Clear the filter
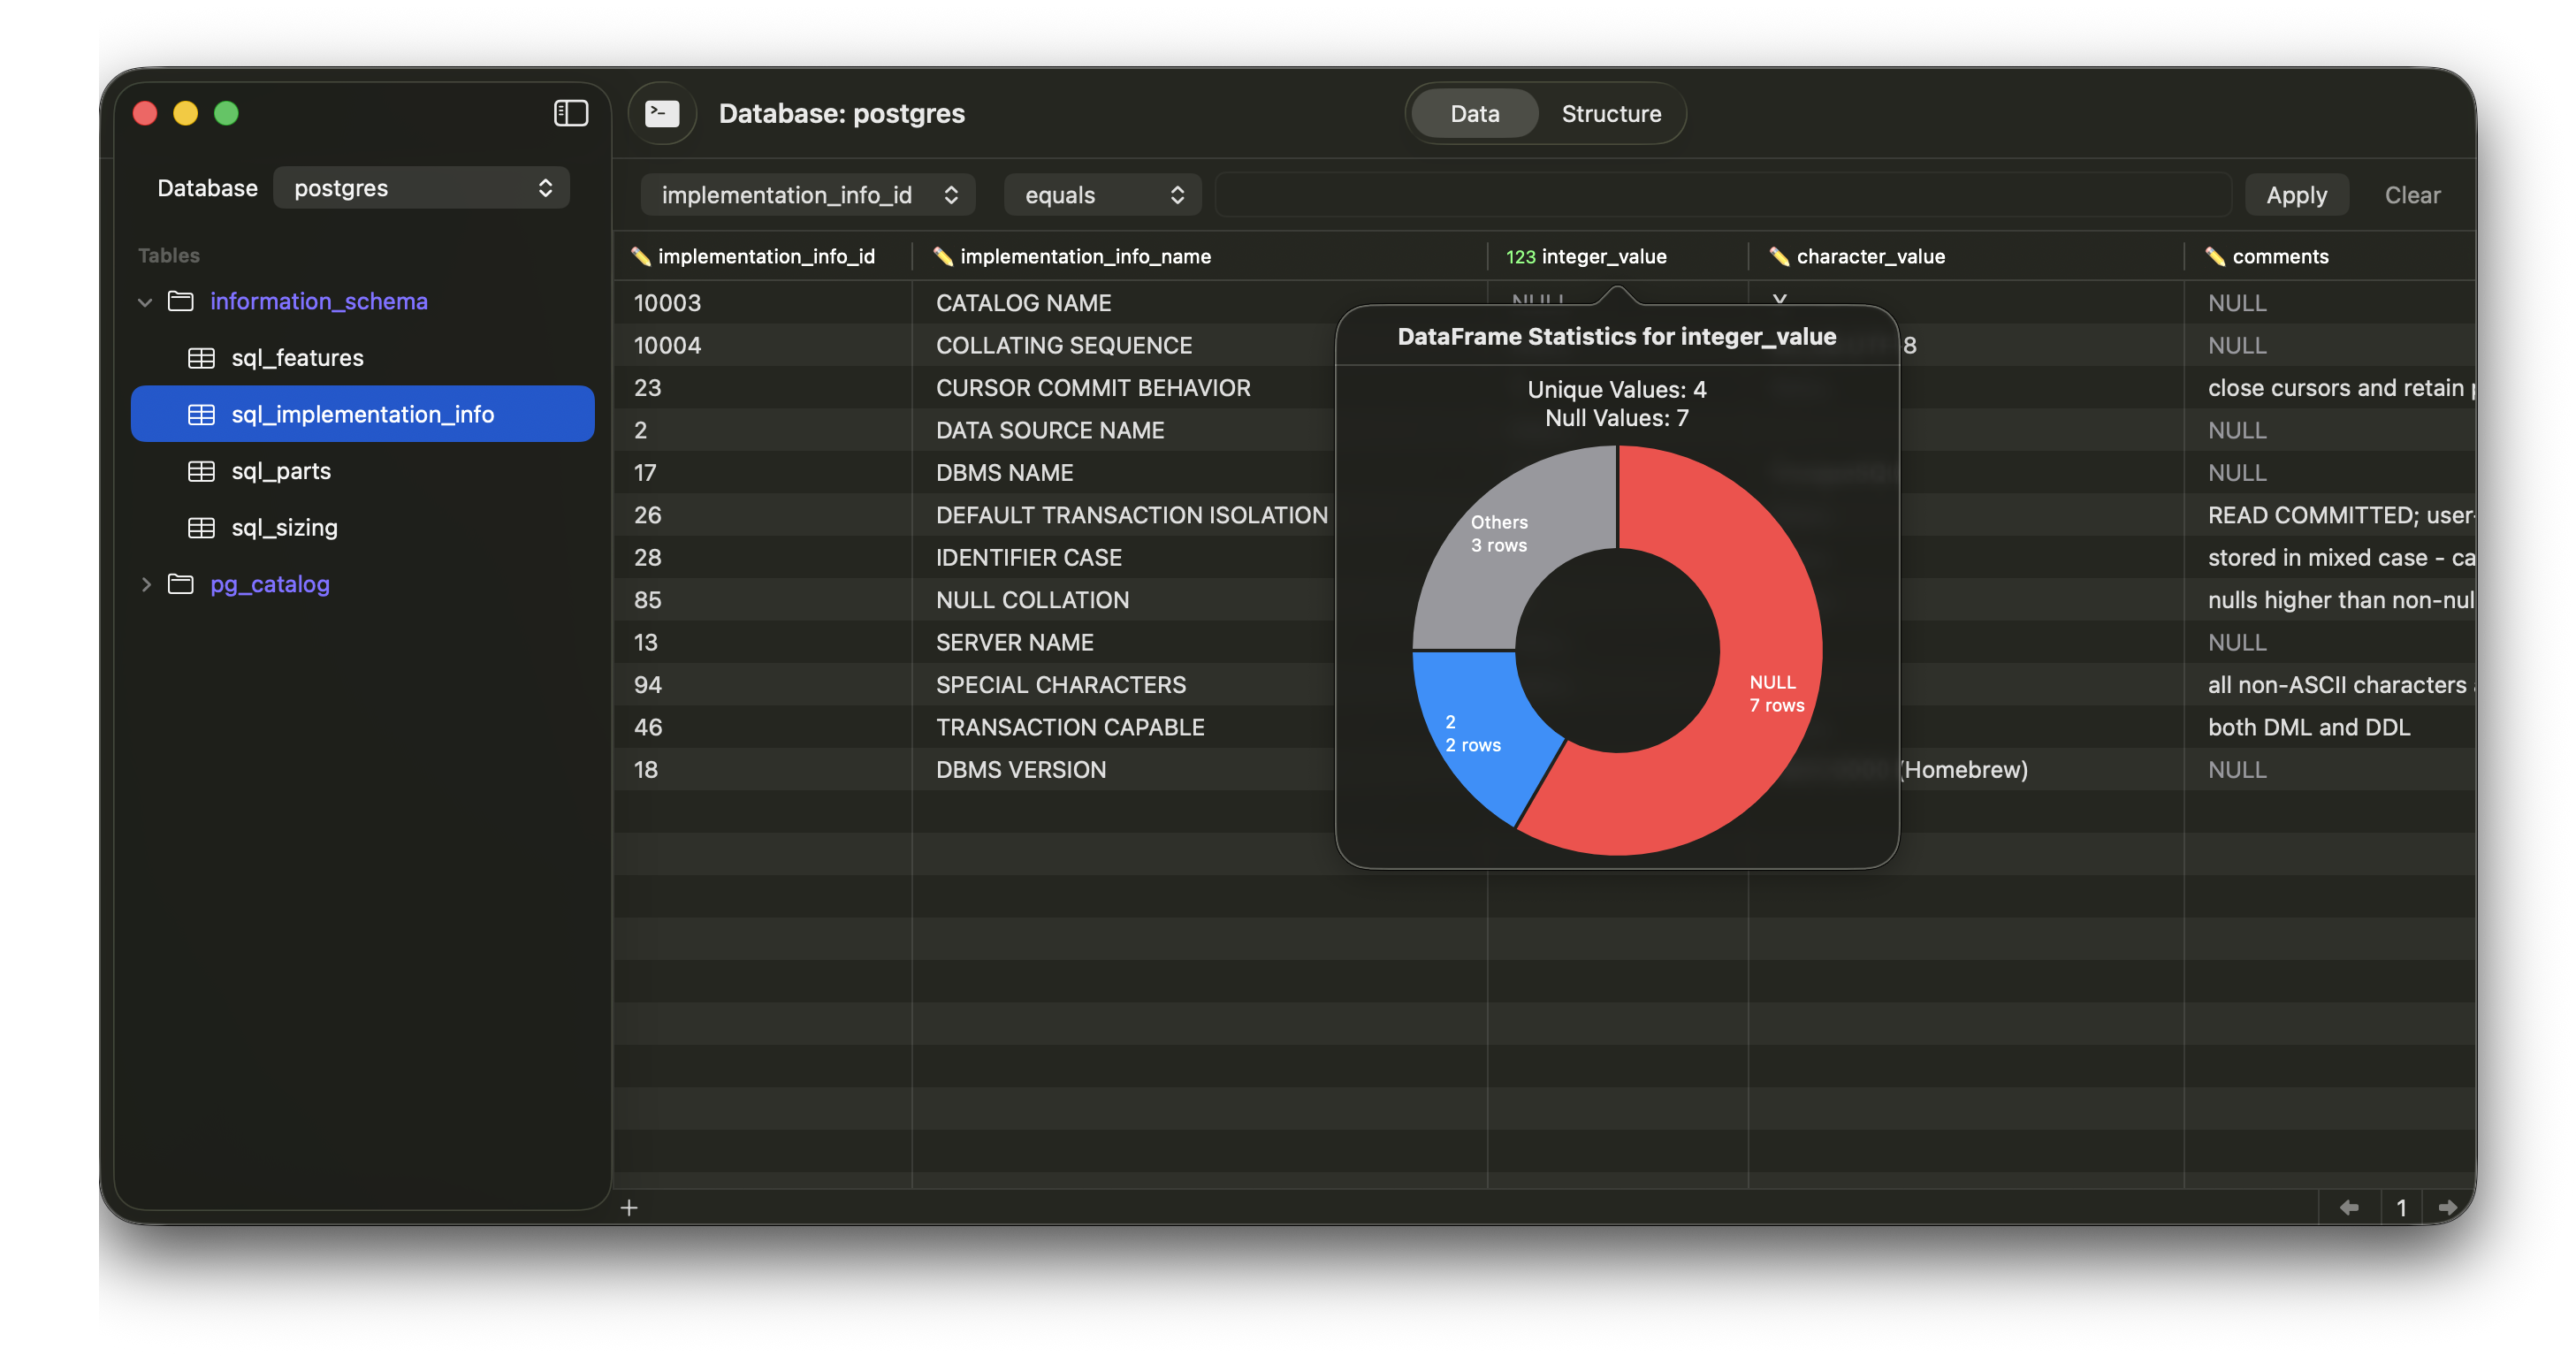Image resolution: width=2576 pixels, height=1356 pixels. [x=2412, y=195]
